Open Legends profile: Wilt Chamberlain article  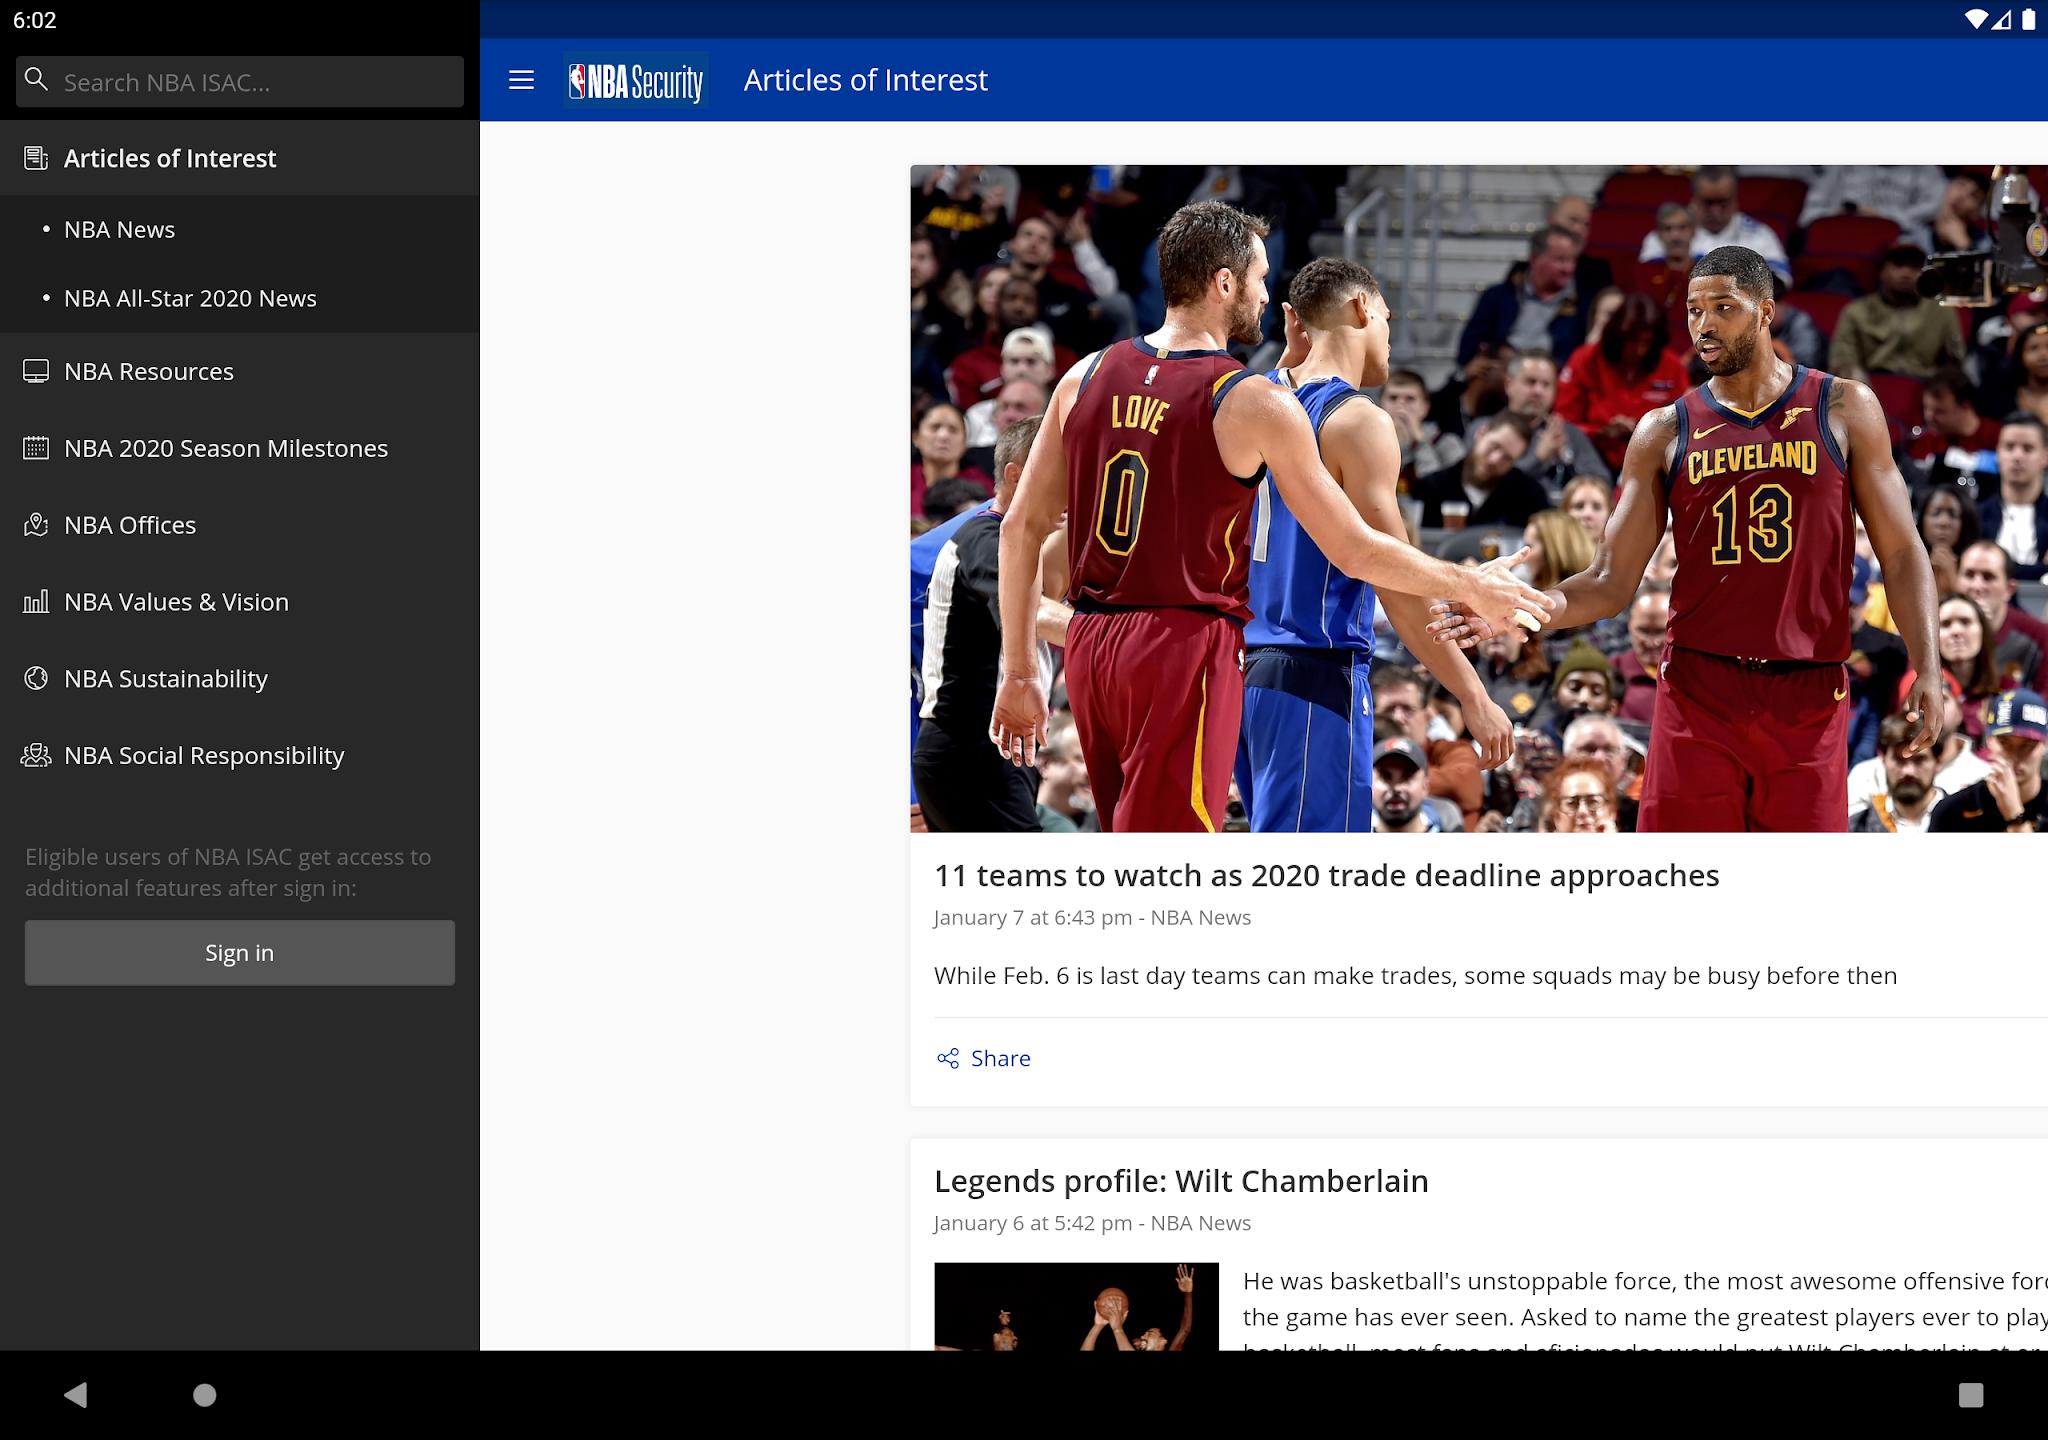point(1181,1181)
